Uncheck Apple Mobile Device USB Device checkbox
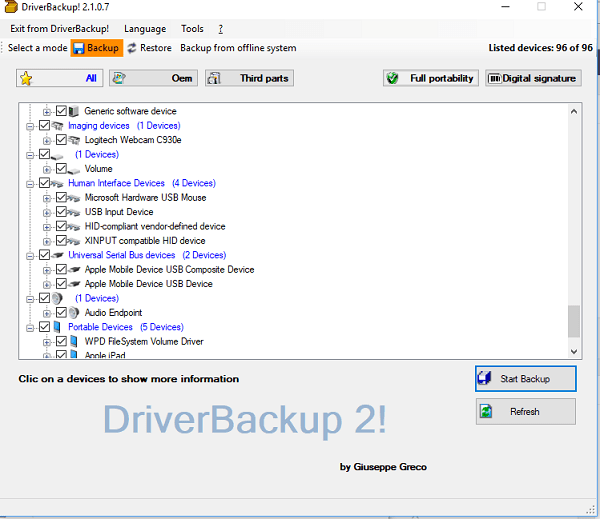Image resolution: width=600 pixels, height=519 pixels. coord(61,284)
